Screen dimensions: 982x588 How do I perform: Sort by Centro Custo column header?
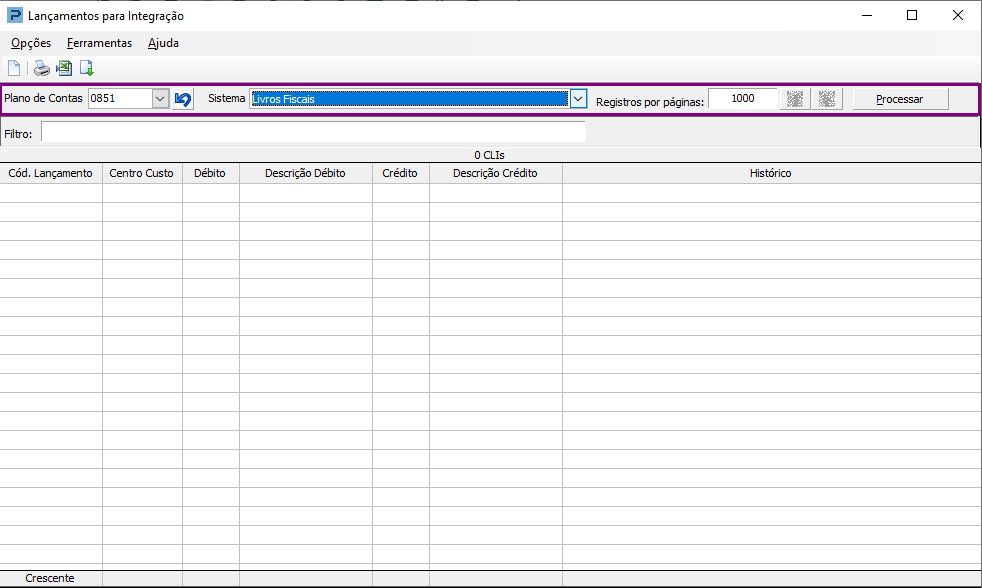[142, 173]
